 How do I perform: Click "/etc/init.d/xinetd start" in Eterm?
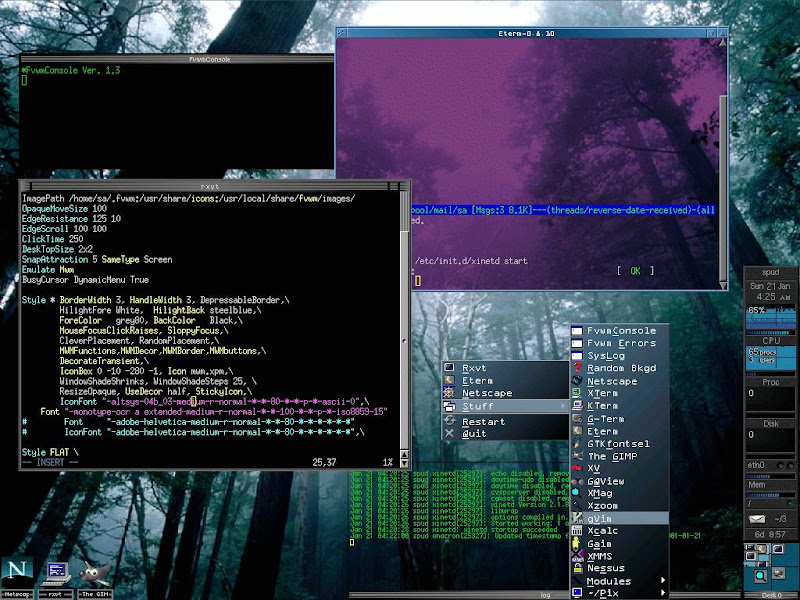pos(471,261)
